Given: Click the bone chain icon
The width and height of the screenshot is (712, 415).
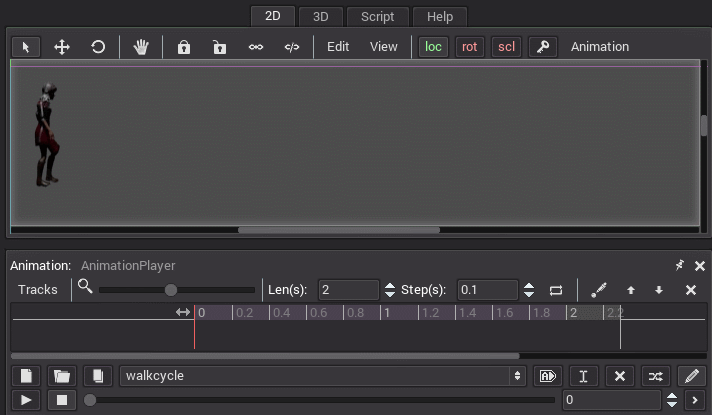Looking at the screenshot, I should pyautogui.click(x=256, y=47).
